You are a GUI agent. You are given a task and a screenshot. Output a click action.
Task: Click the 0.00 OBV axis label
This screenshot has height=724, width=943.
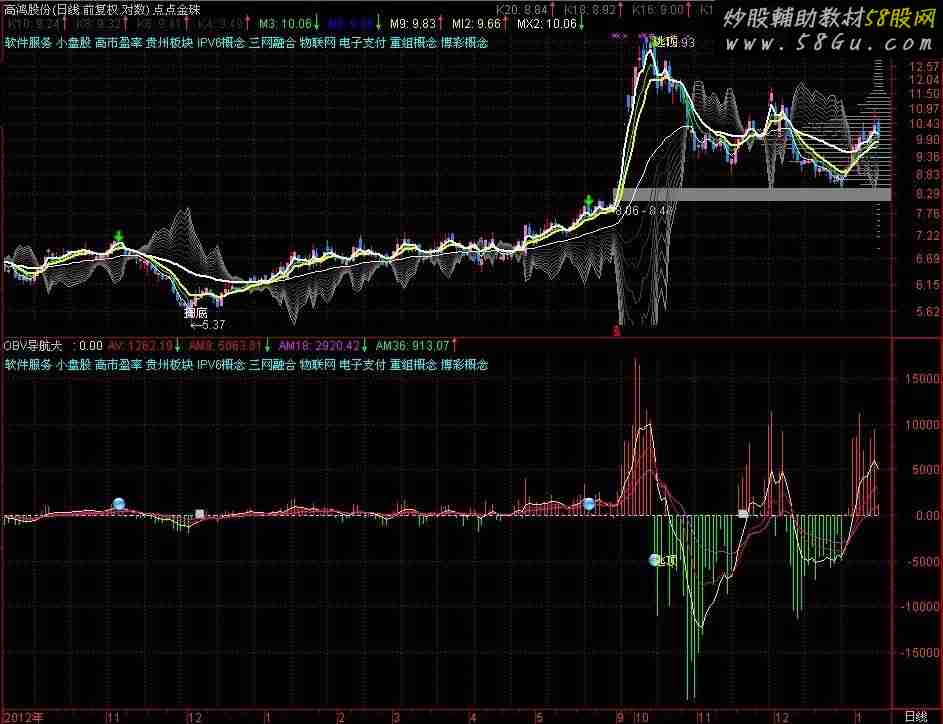(929, 515)
